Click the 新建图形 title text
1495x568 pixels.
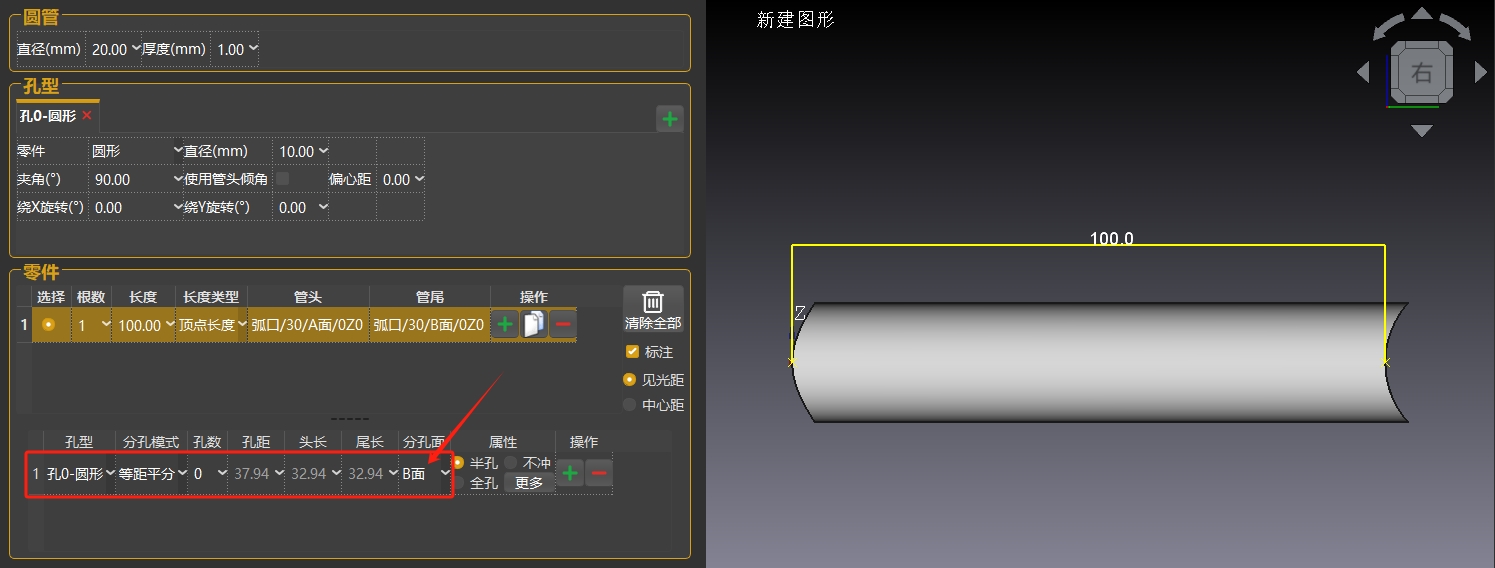[795, 19]
